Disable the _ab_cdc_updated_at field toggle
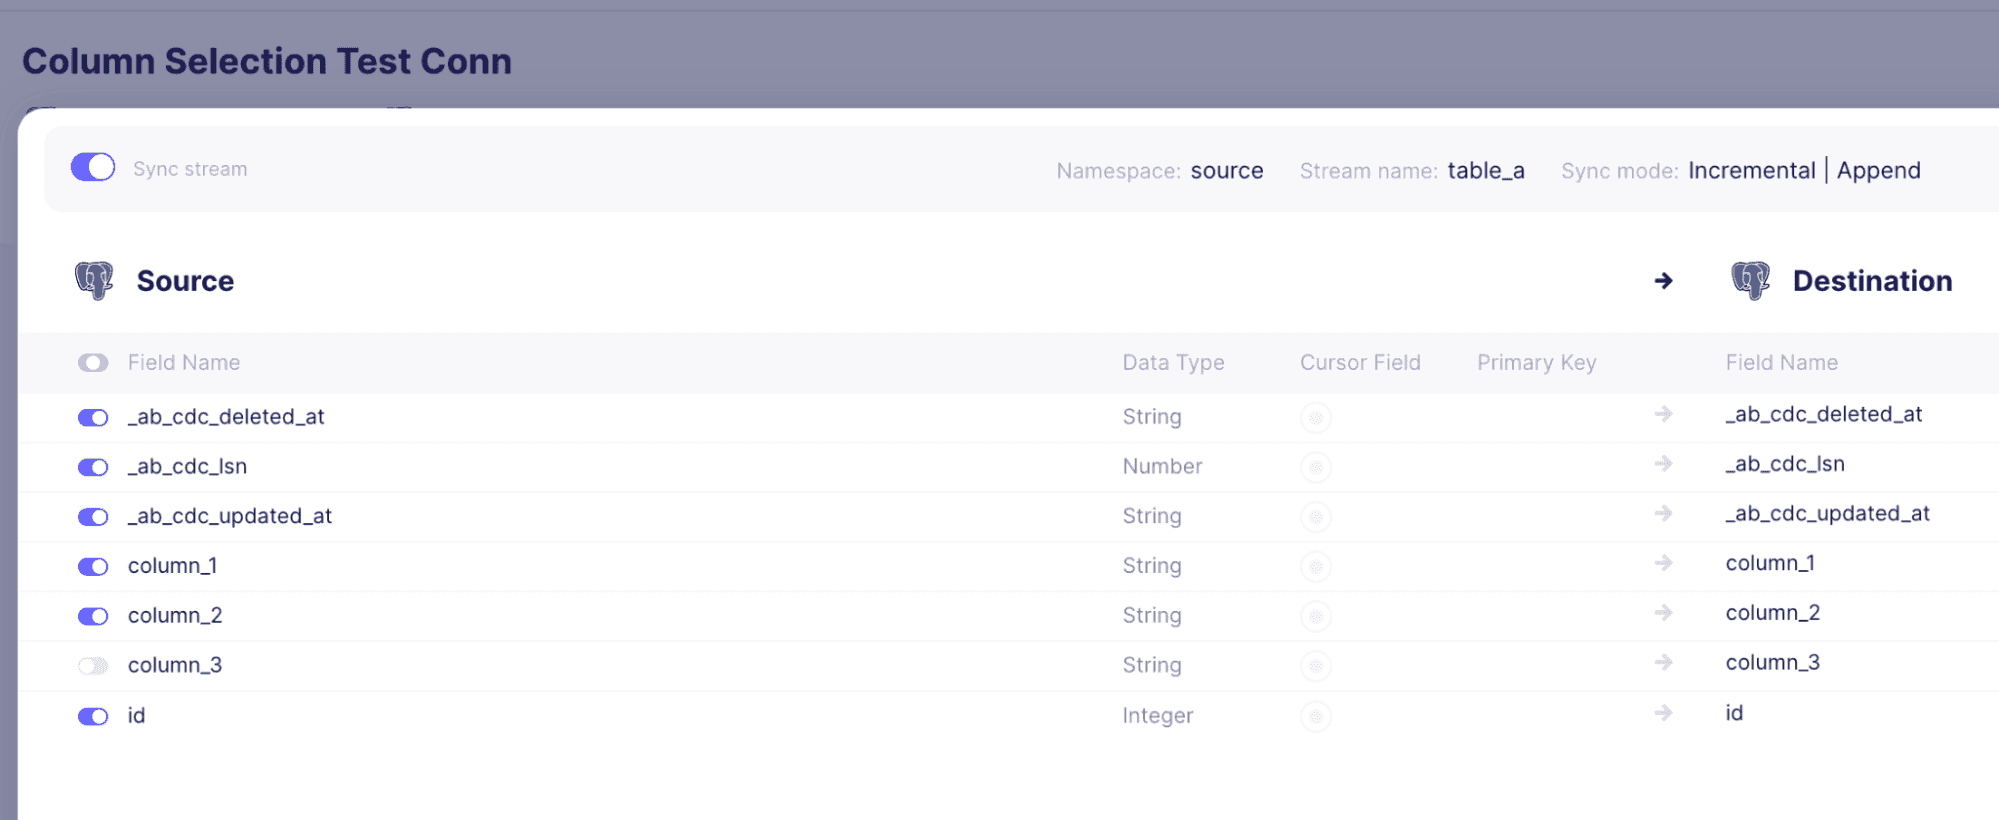1999x820 pixels. point(93,517)
